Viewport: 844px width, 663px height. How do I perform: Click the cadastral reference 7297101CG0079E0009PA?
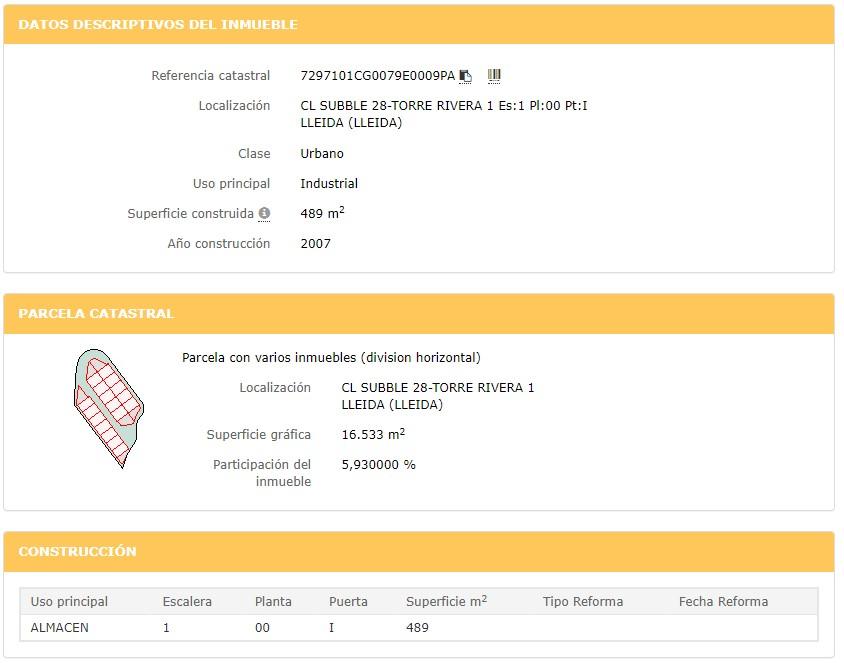point(377,76)
